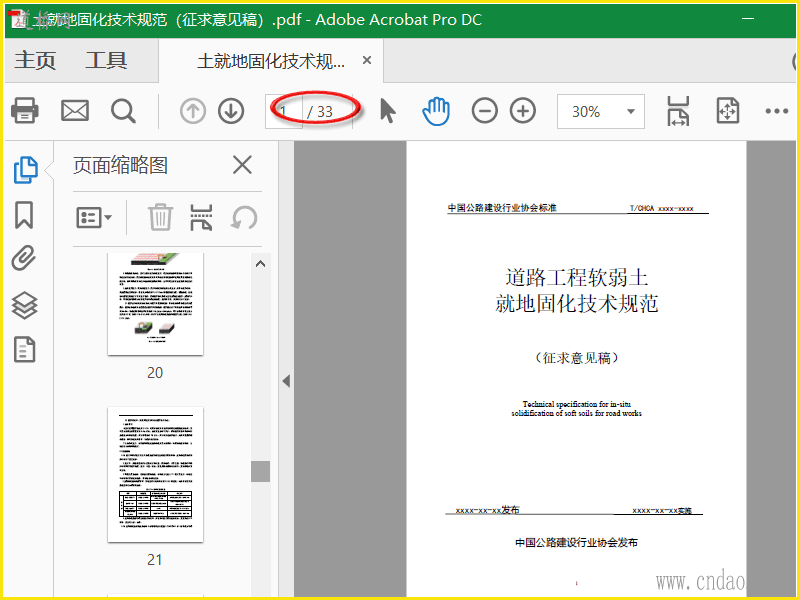
Task: Switch to 工具 tab
Action: point(106,60)
